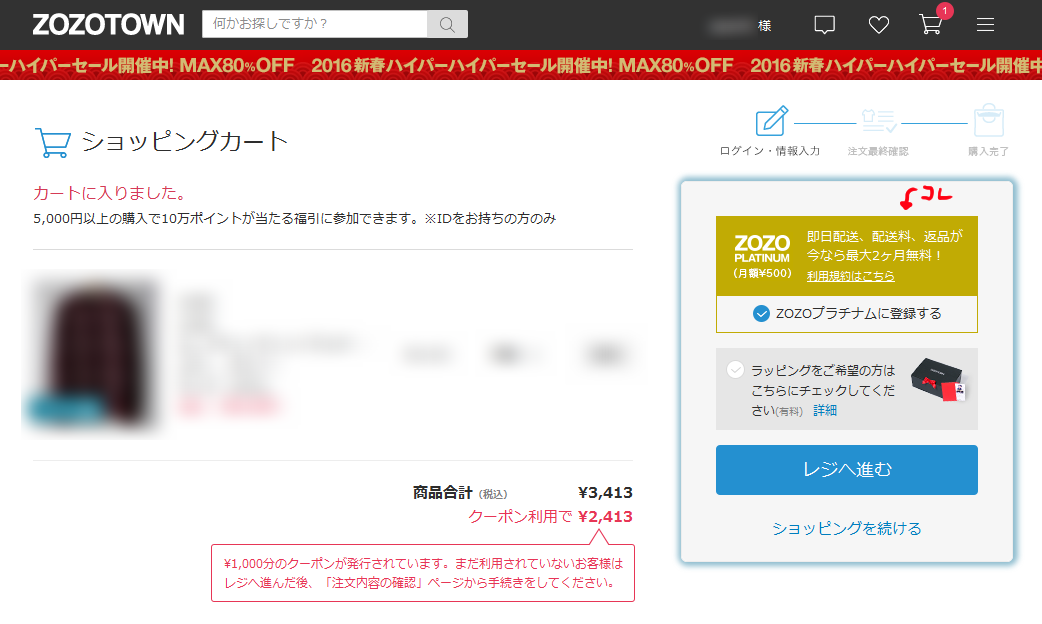1042x624 pixels.
Task: Click the gift box wrapping image
Action: pyautogui.click(x=938, y=381)
